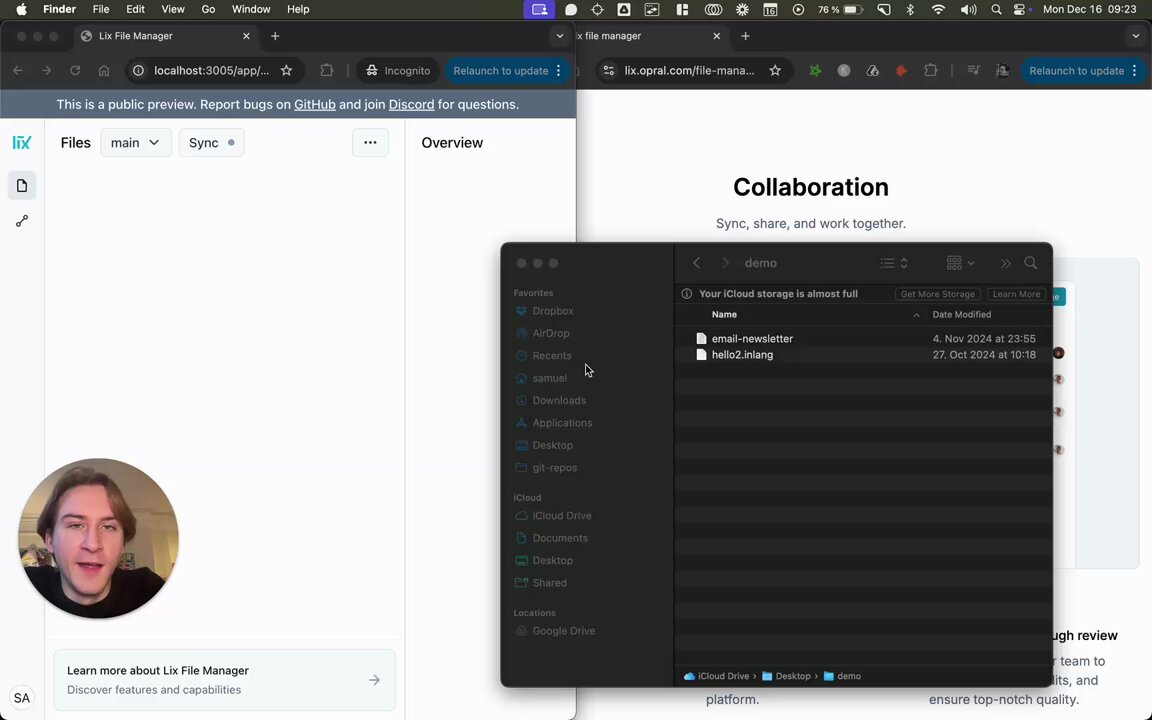1152x720 pixels.
Task: Click Get More Storage button
Action: 937,294
